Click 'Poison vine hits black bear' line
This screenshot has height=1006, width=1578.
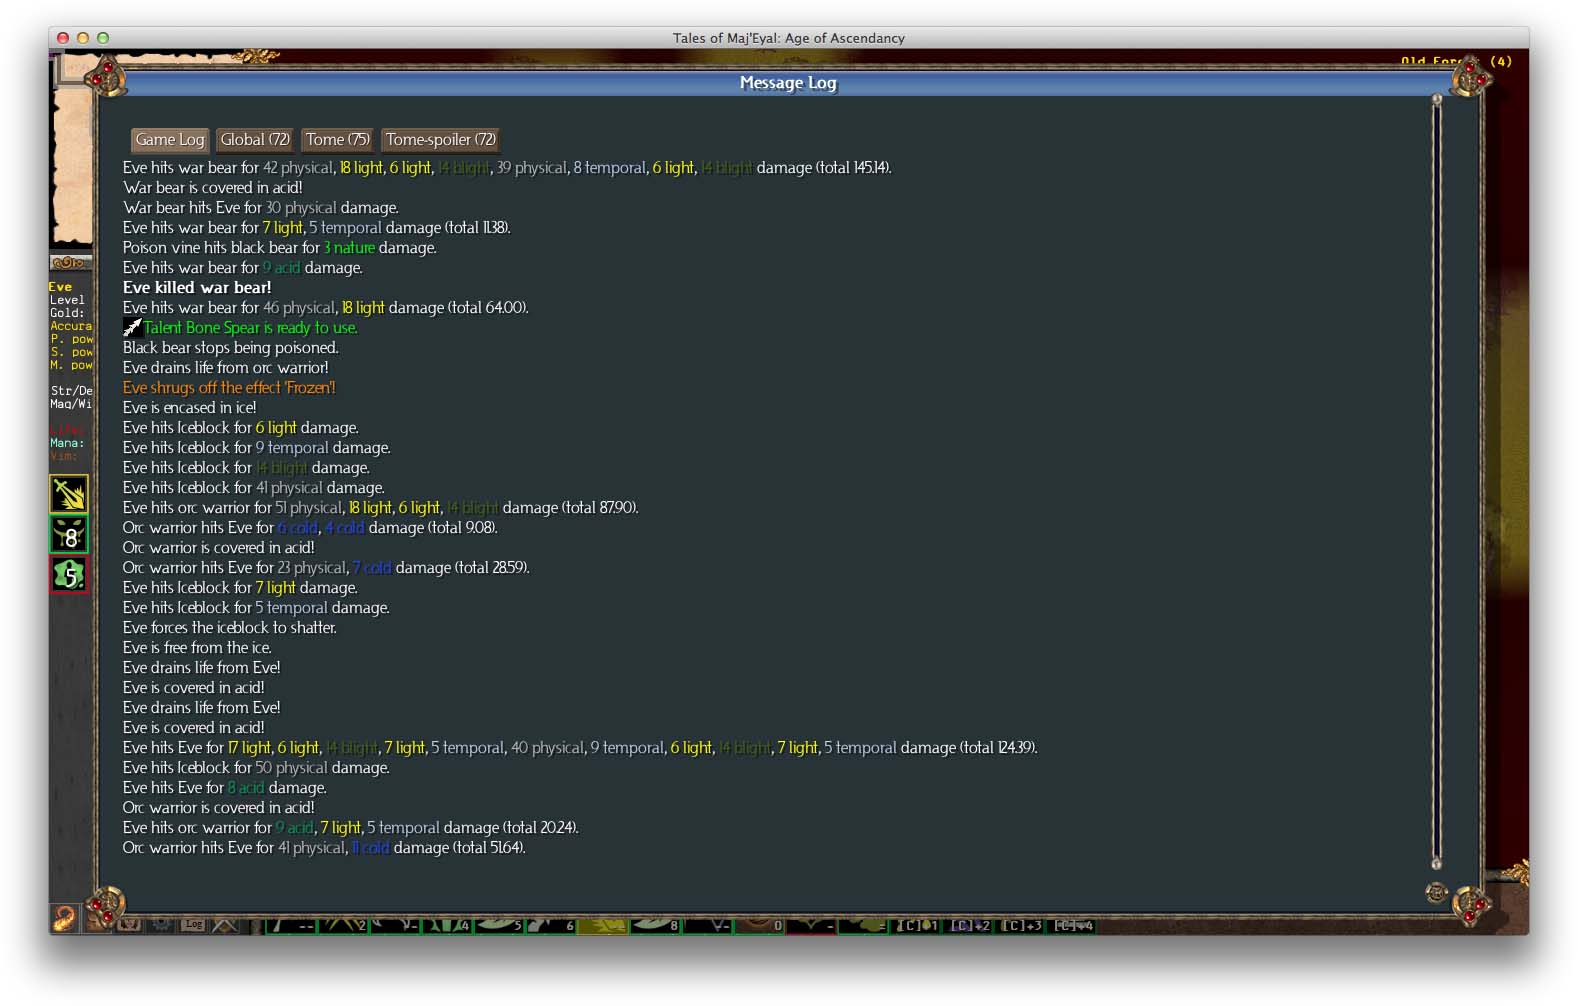(x=280, y=248)
